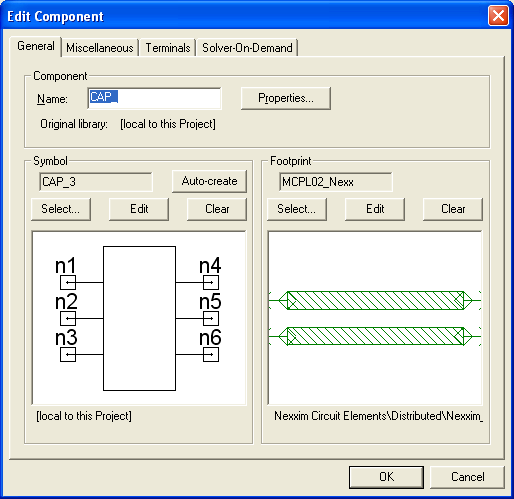Click pin n5 in symbol preview
This screenshot has width=514, height=499.
click(x=211, y=318)
